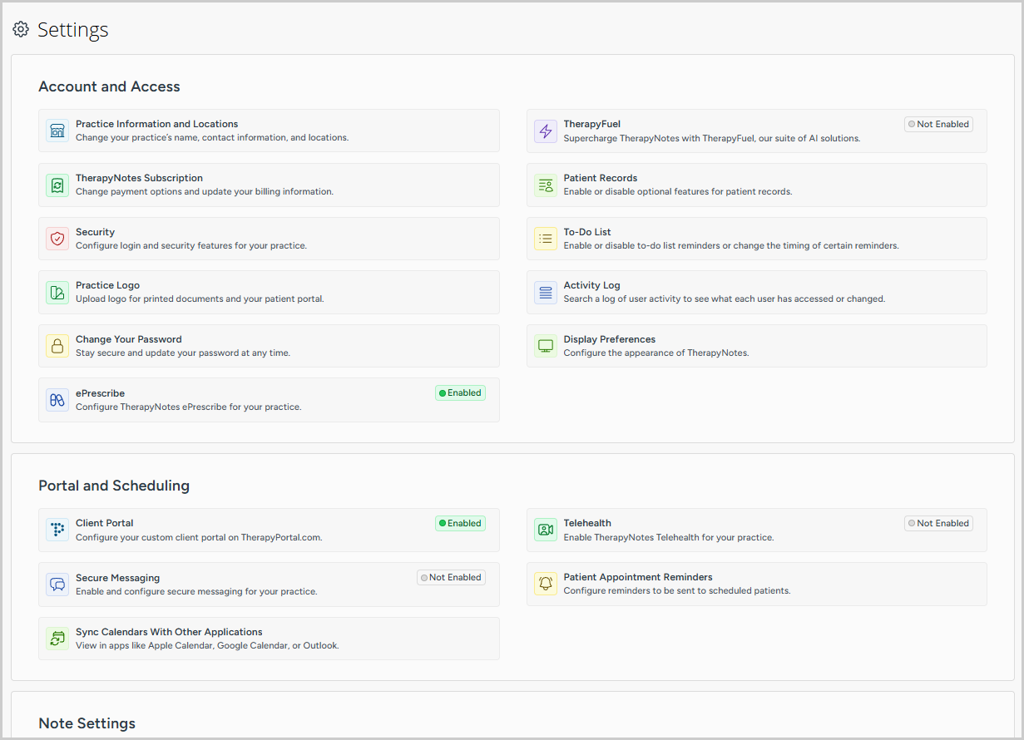Click the Display Preferences monitor icon
Image resolution: width=1024 pixels, height=740 pixels.
click(x=545, y=346)
